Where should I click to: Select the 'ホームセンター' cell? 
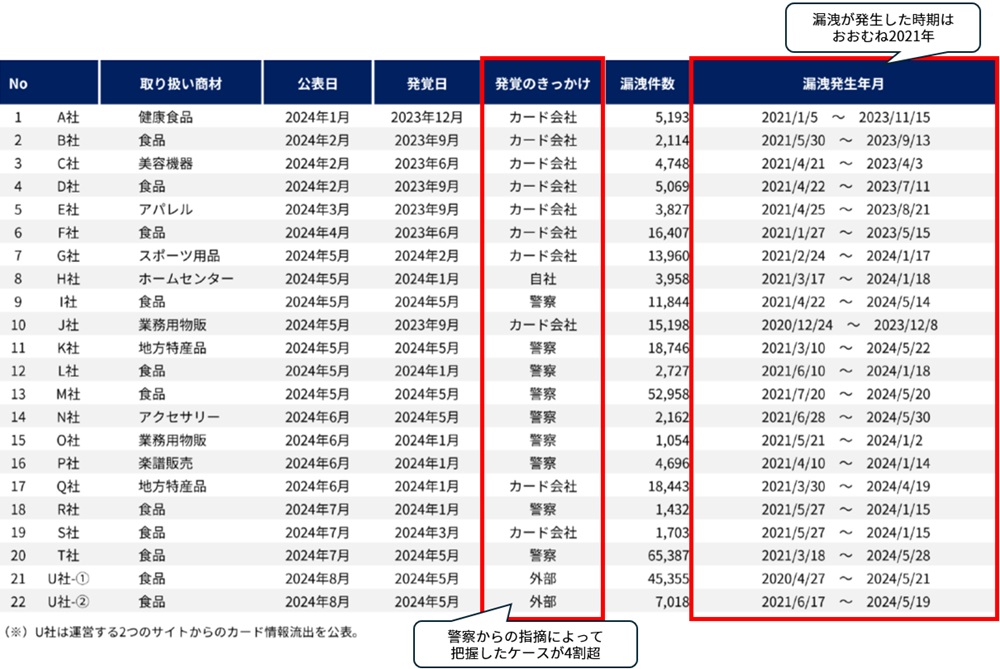[186, 279]
